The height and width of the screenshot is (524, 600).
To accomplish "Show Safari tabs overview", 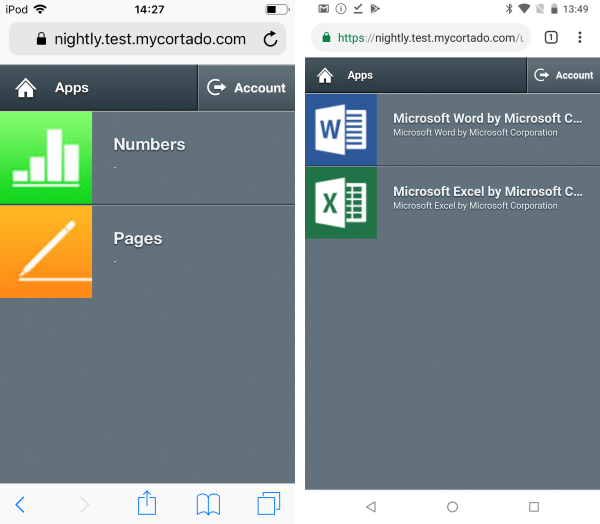I will 269,504.
